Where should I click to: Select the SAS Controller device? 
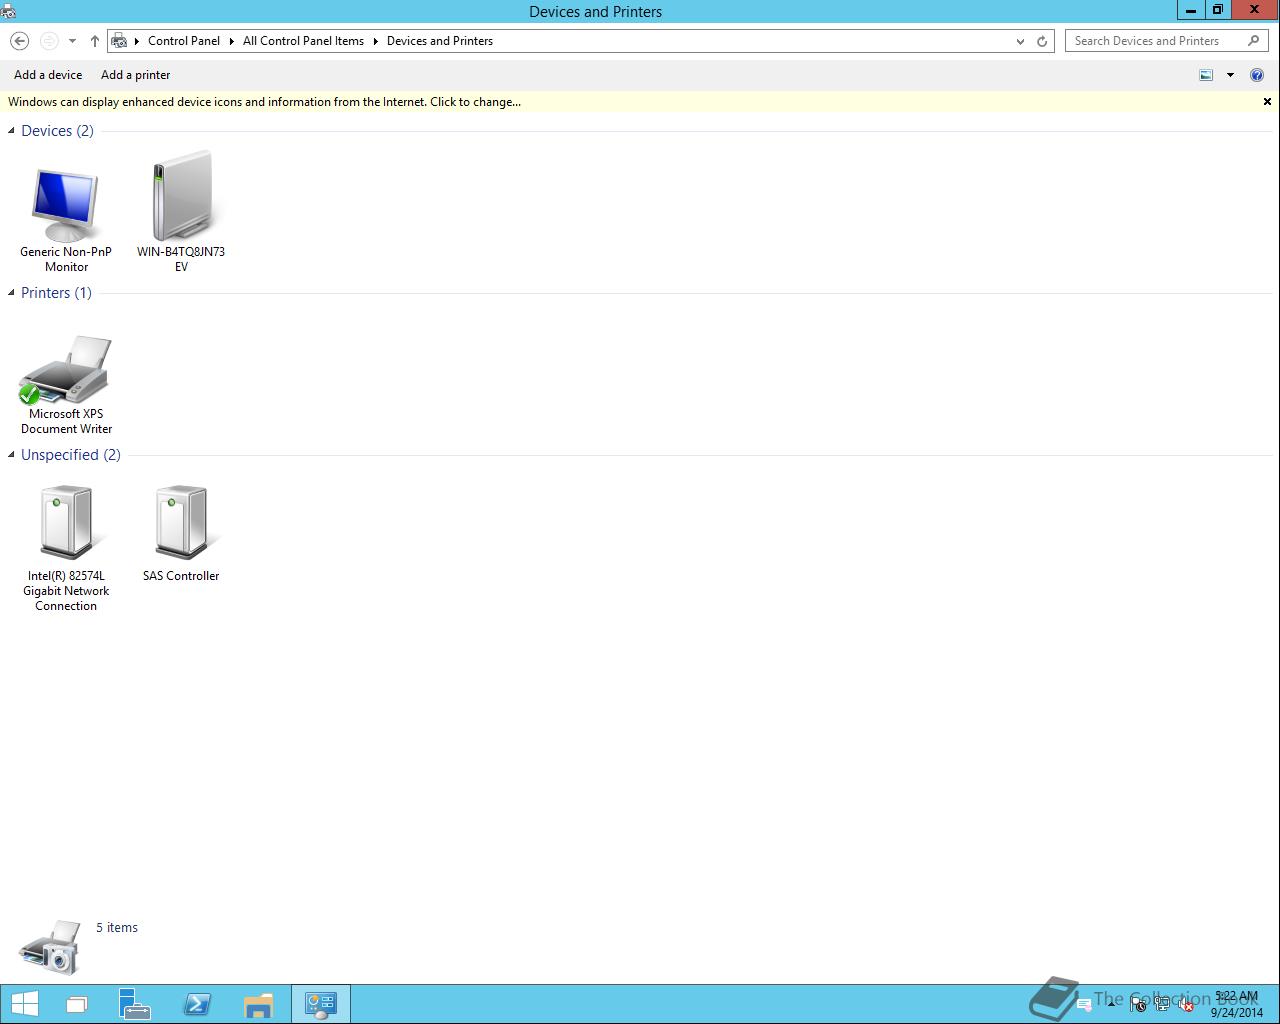pyautogui.click(x=181, y=533)
